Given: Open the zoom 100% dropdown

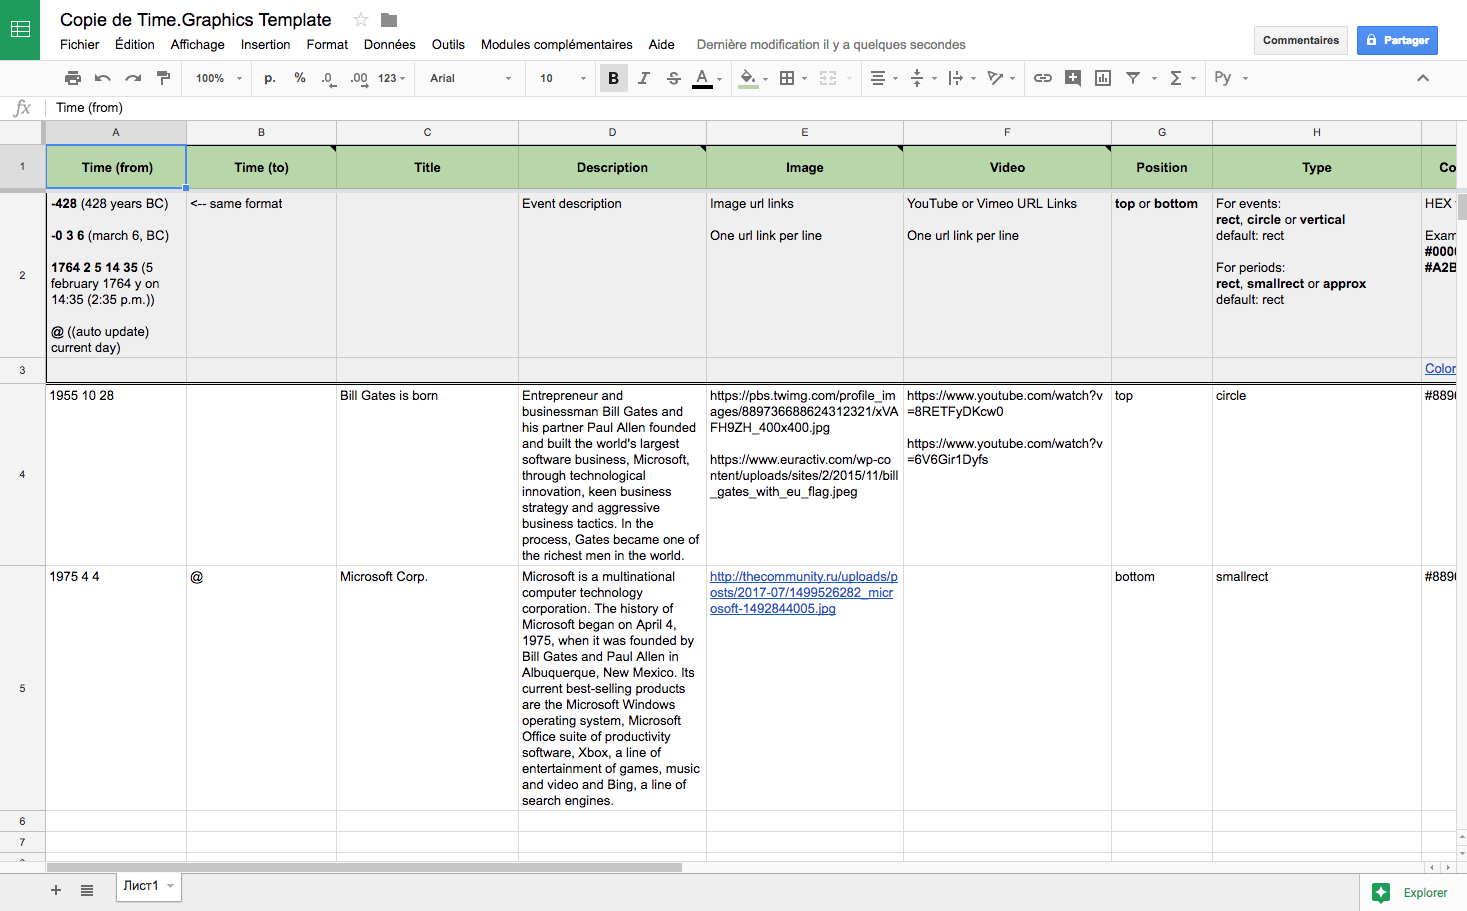Looking at the screenshot, I should pyautogui.click(x=219, y=78).
